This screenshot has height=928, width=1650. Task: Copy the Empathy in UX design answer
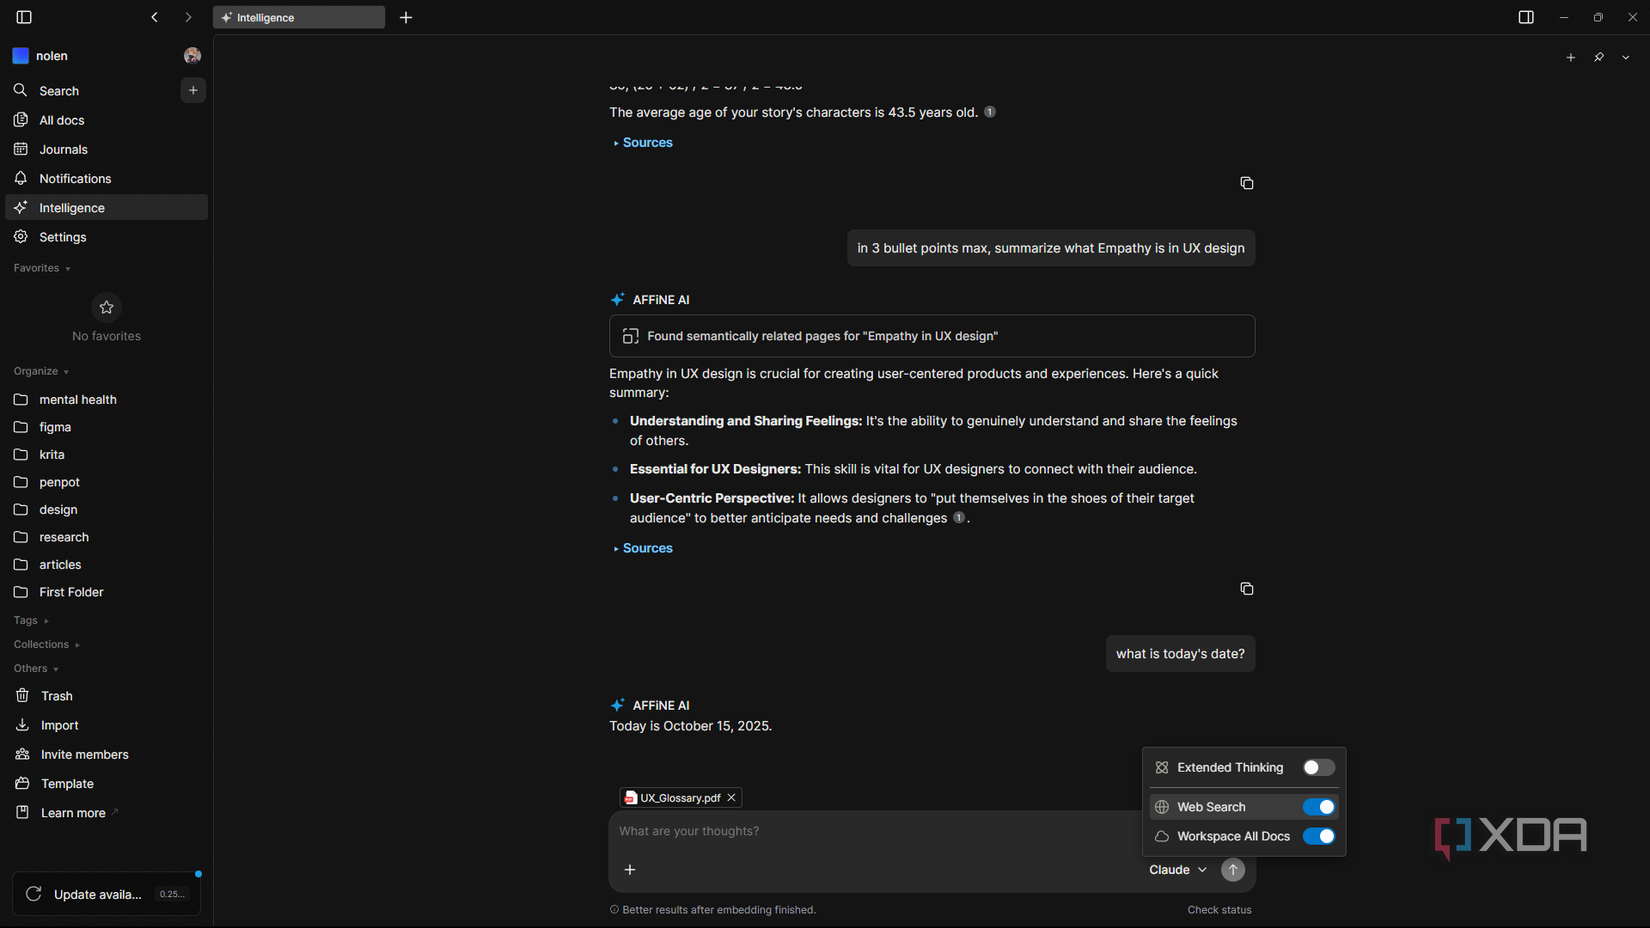pyautogui.click(x=1247, y=589)
